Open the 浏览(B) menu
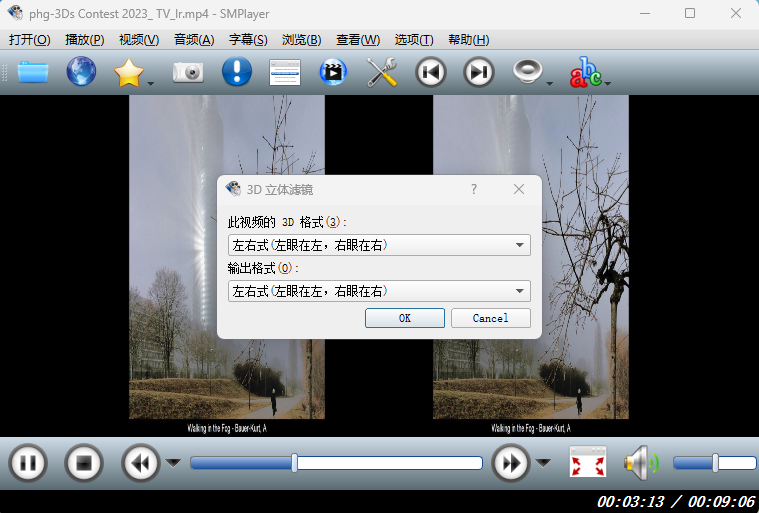Image resolution: width=759 pixels, height=513 pixels. point(302,40)
